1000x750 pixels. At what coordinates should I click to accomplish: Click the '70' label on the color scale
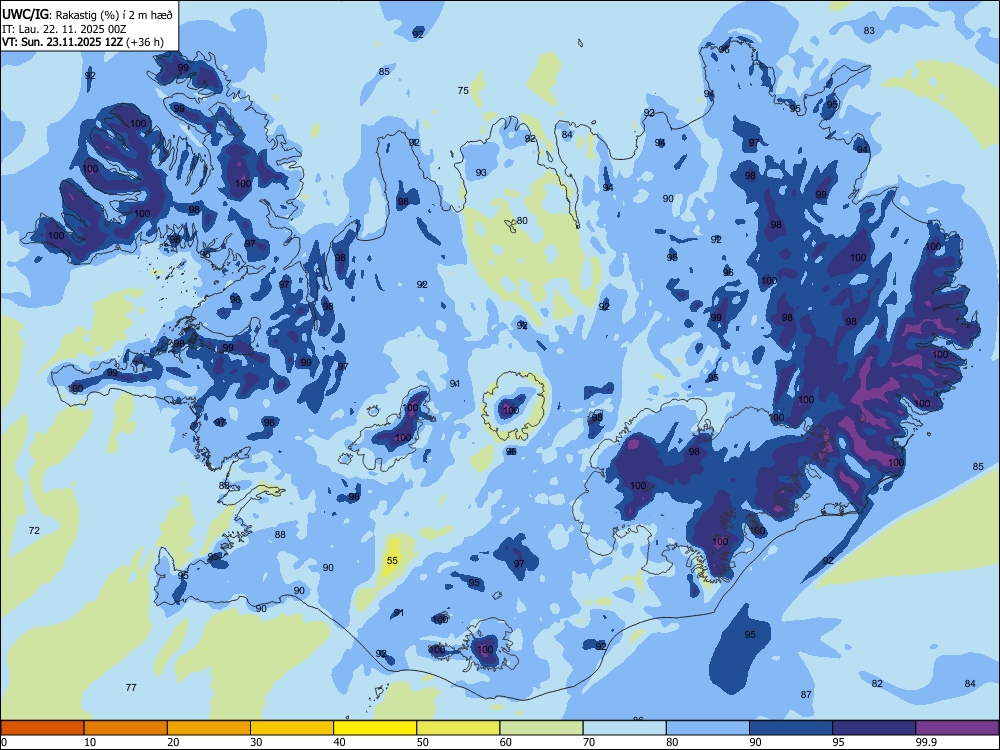589,742
